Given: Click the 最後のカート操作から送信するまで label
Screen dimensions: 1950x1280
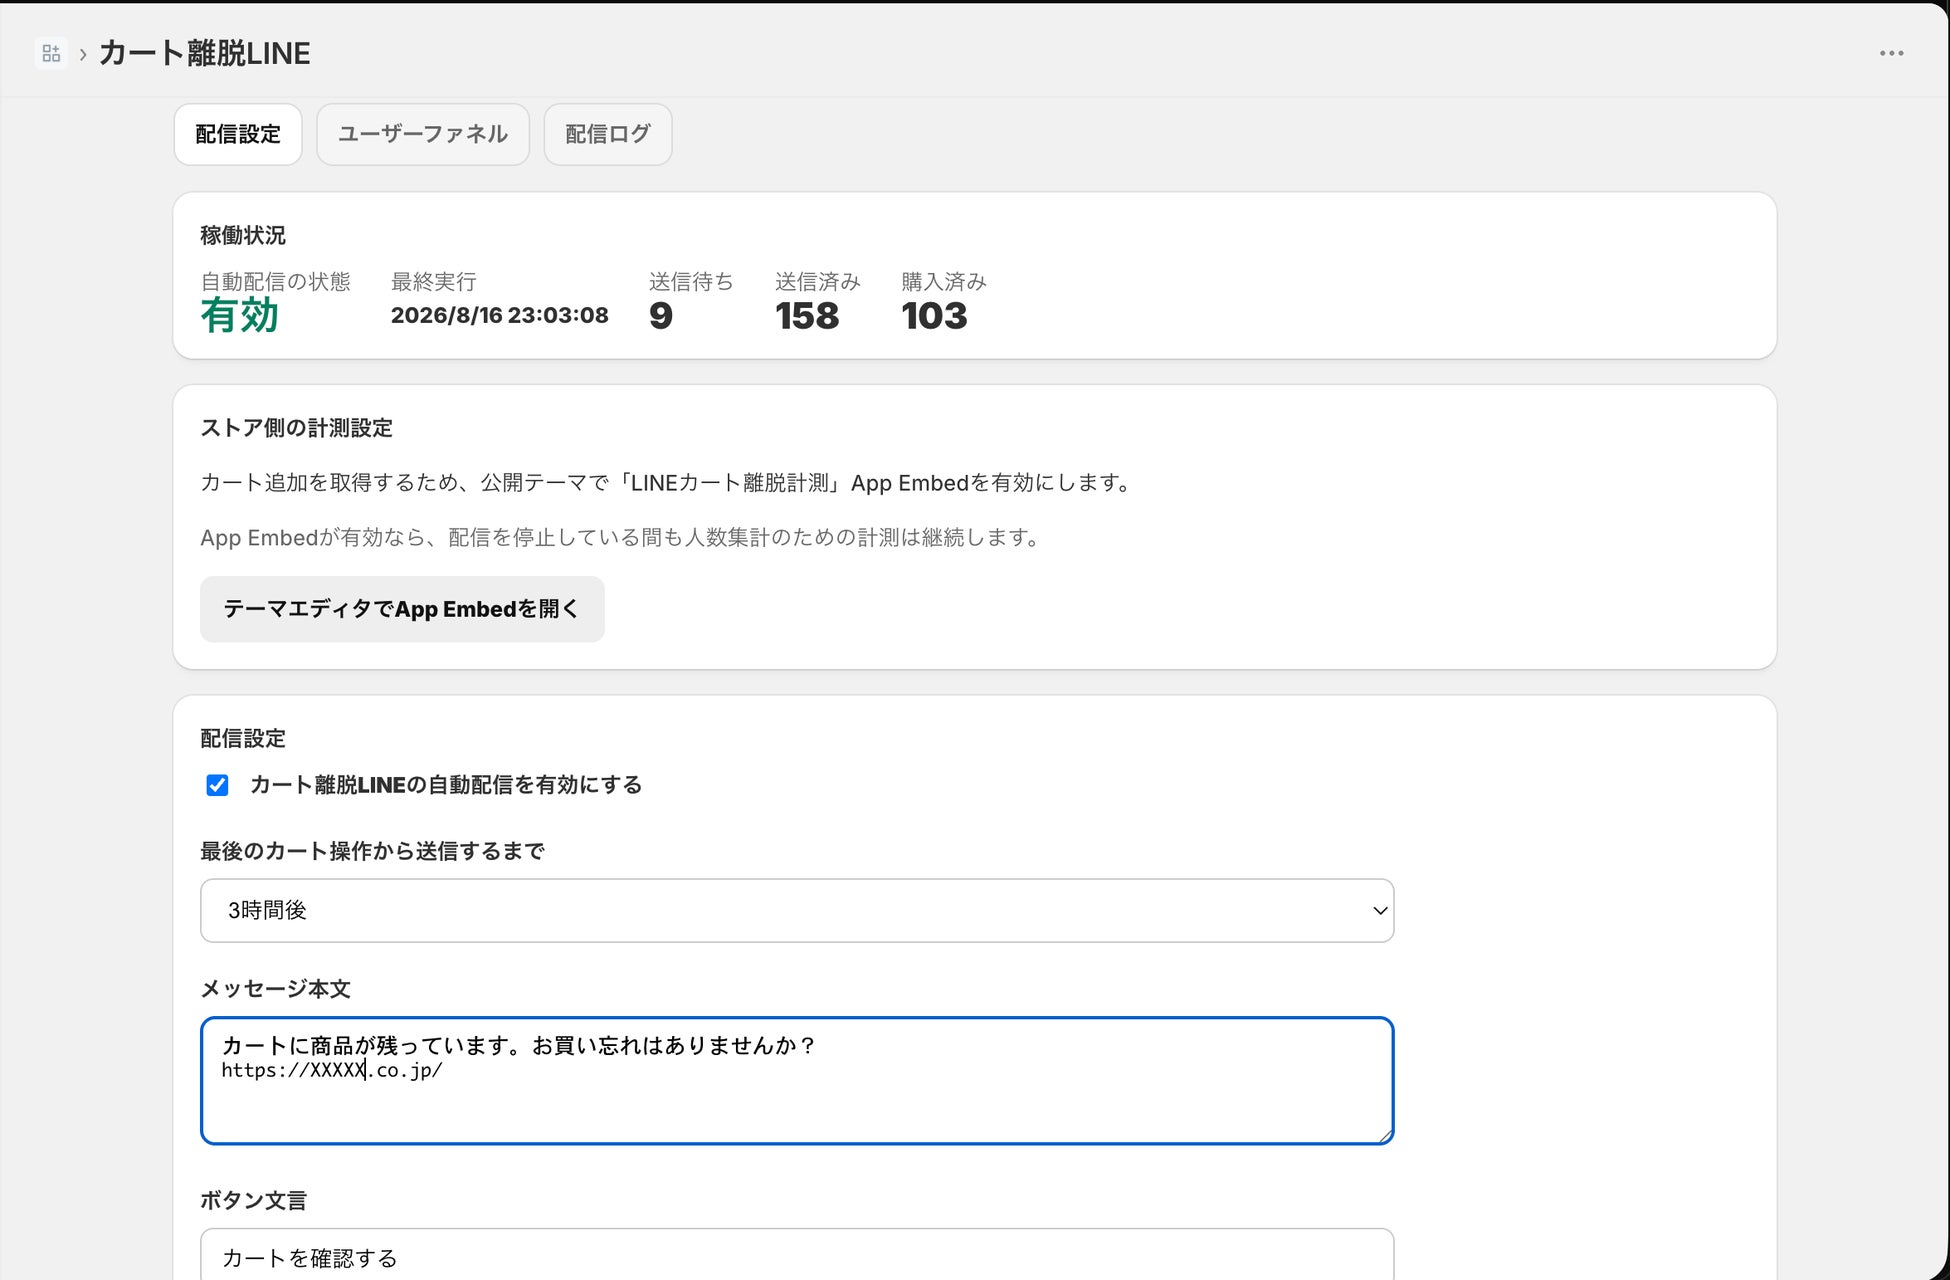Looking at the screenshot, I should coord(372,851).
